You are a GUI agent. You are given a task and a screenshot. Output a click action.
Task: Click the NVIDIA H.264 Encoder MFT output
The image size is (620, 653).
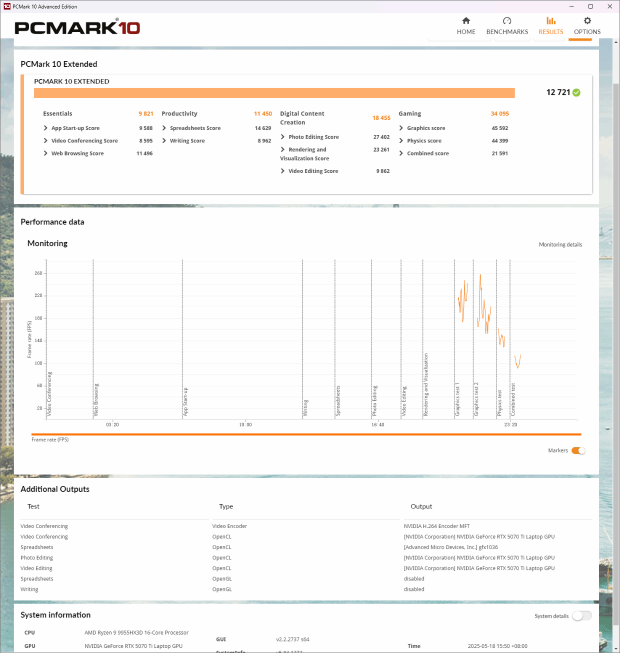[x=436, y=526]
